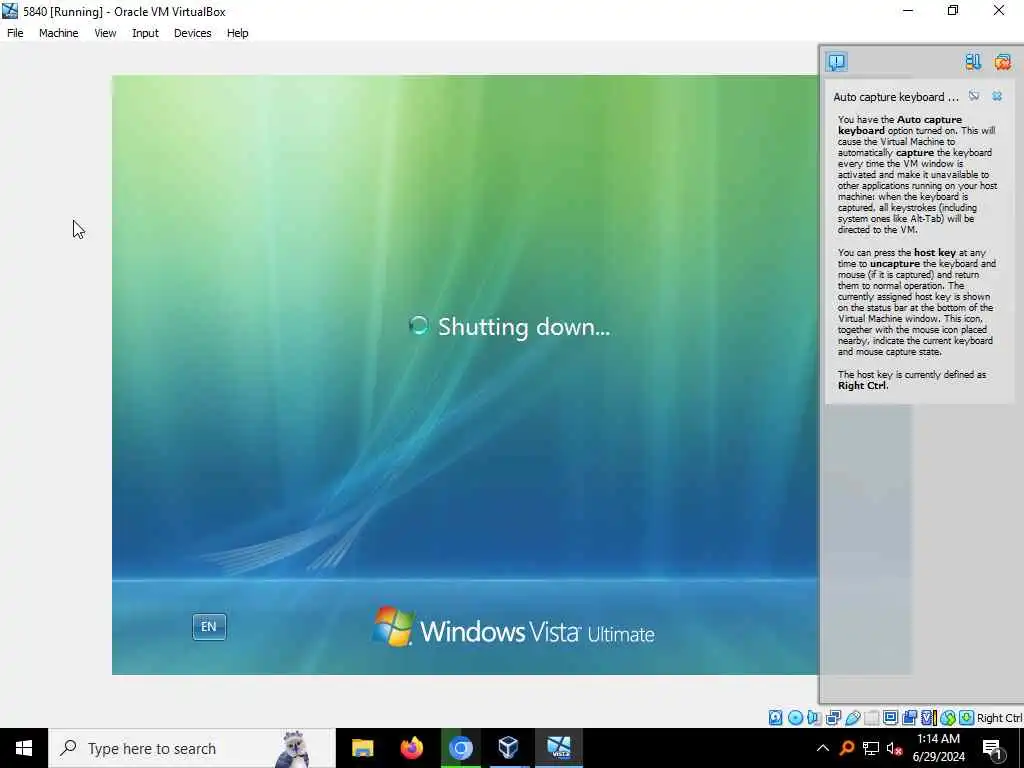The image size is (1024, 768).
Task: Click the notification order sorting icon
Action: pos(973,61)
